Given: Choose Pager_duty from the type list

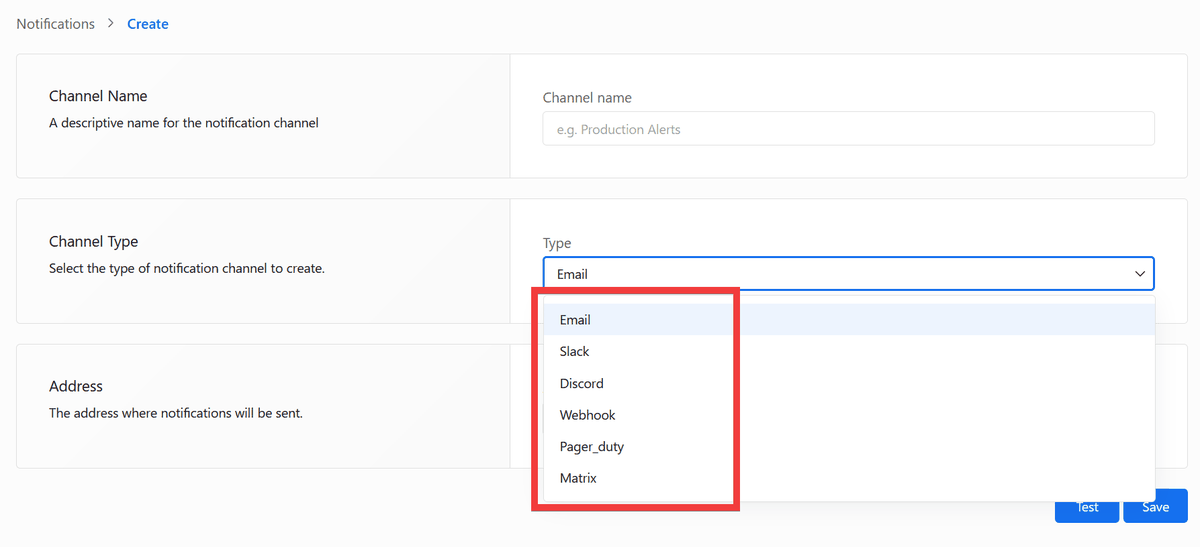Looking at the screenshot, I should click(x=591, y=447).
